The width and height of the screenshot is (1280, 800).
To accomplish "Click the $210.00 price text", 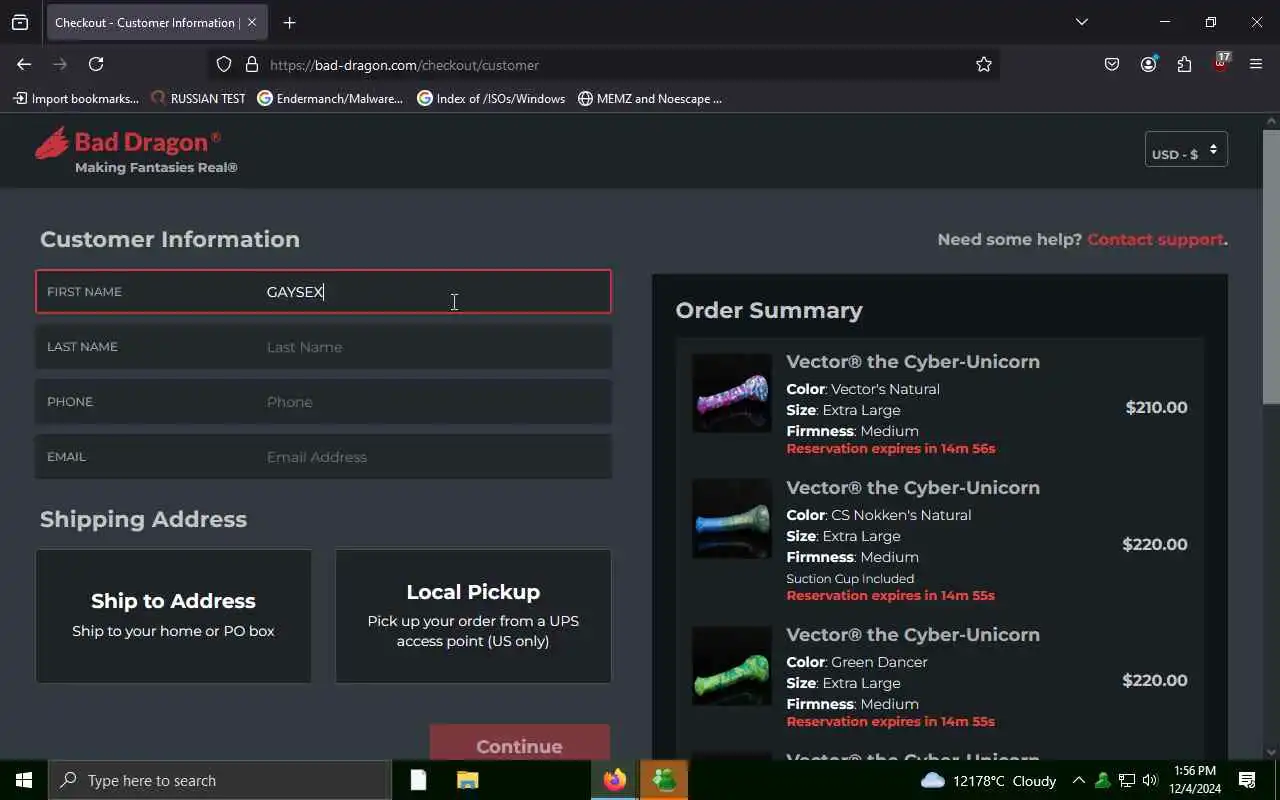I will pos(1156,407).
